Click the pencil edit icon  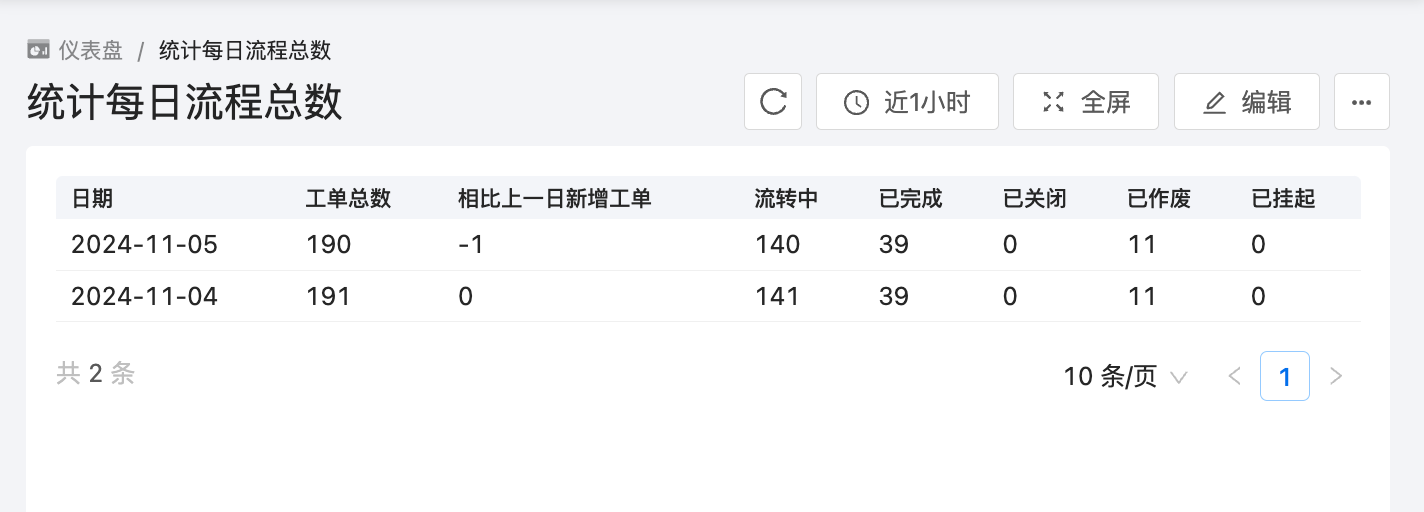click(1214, 102)
